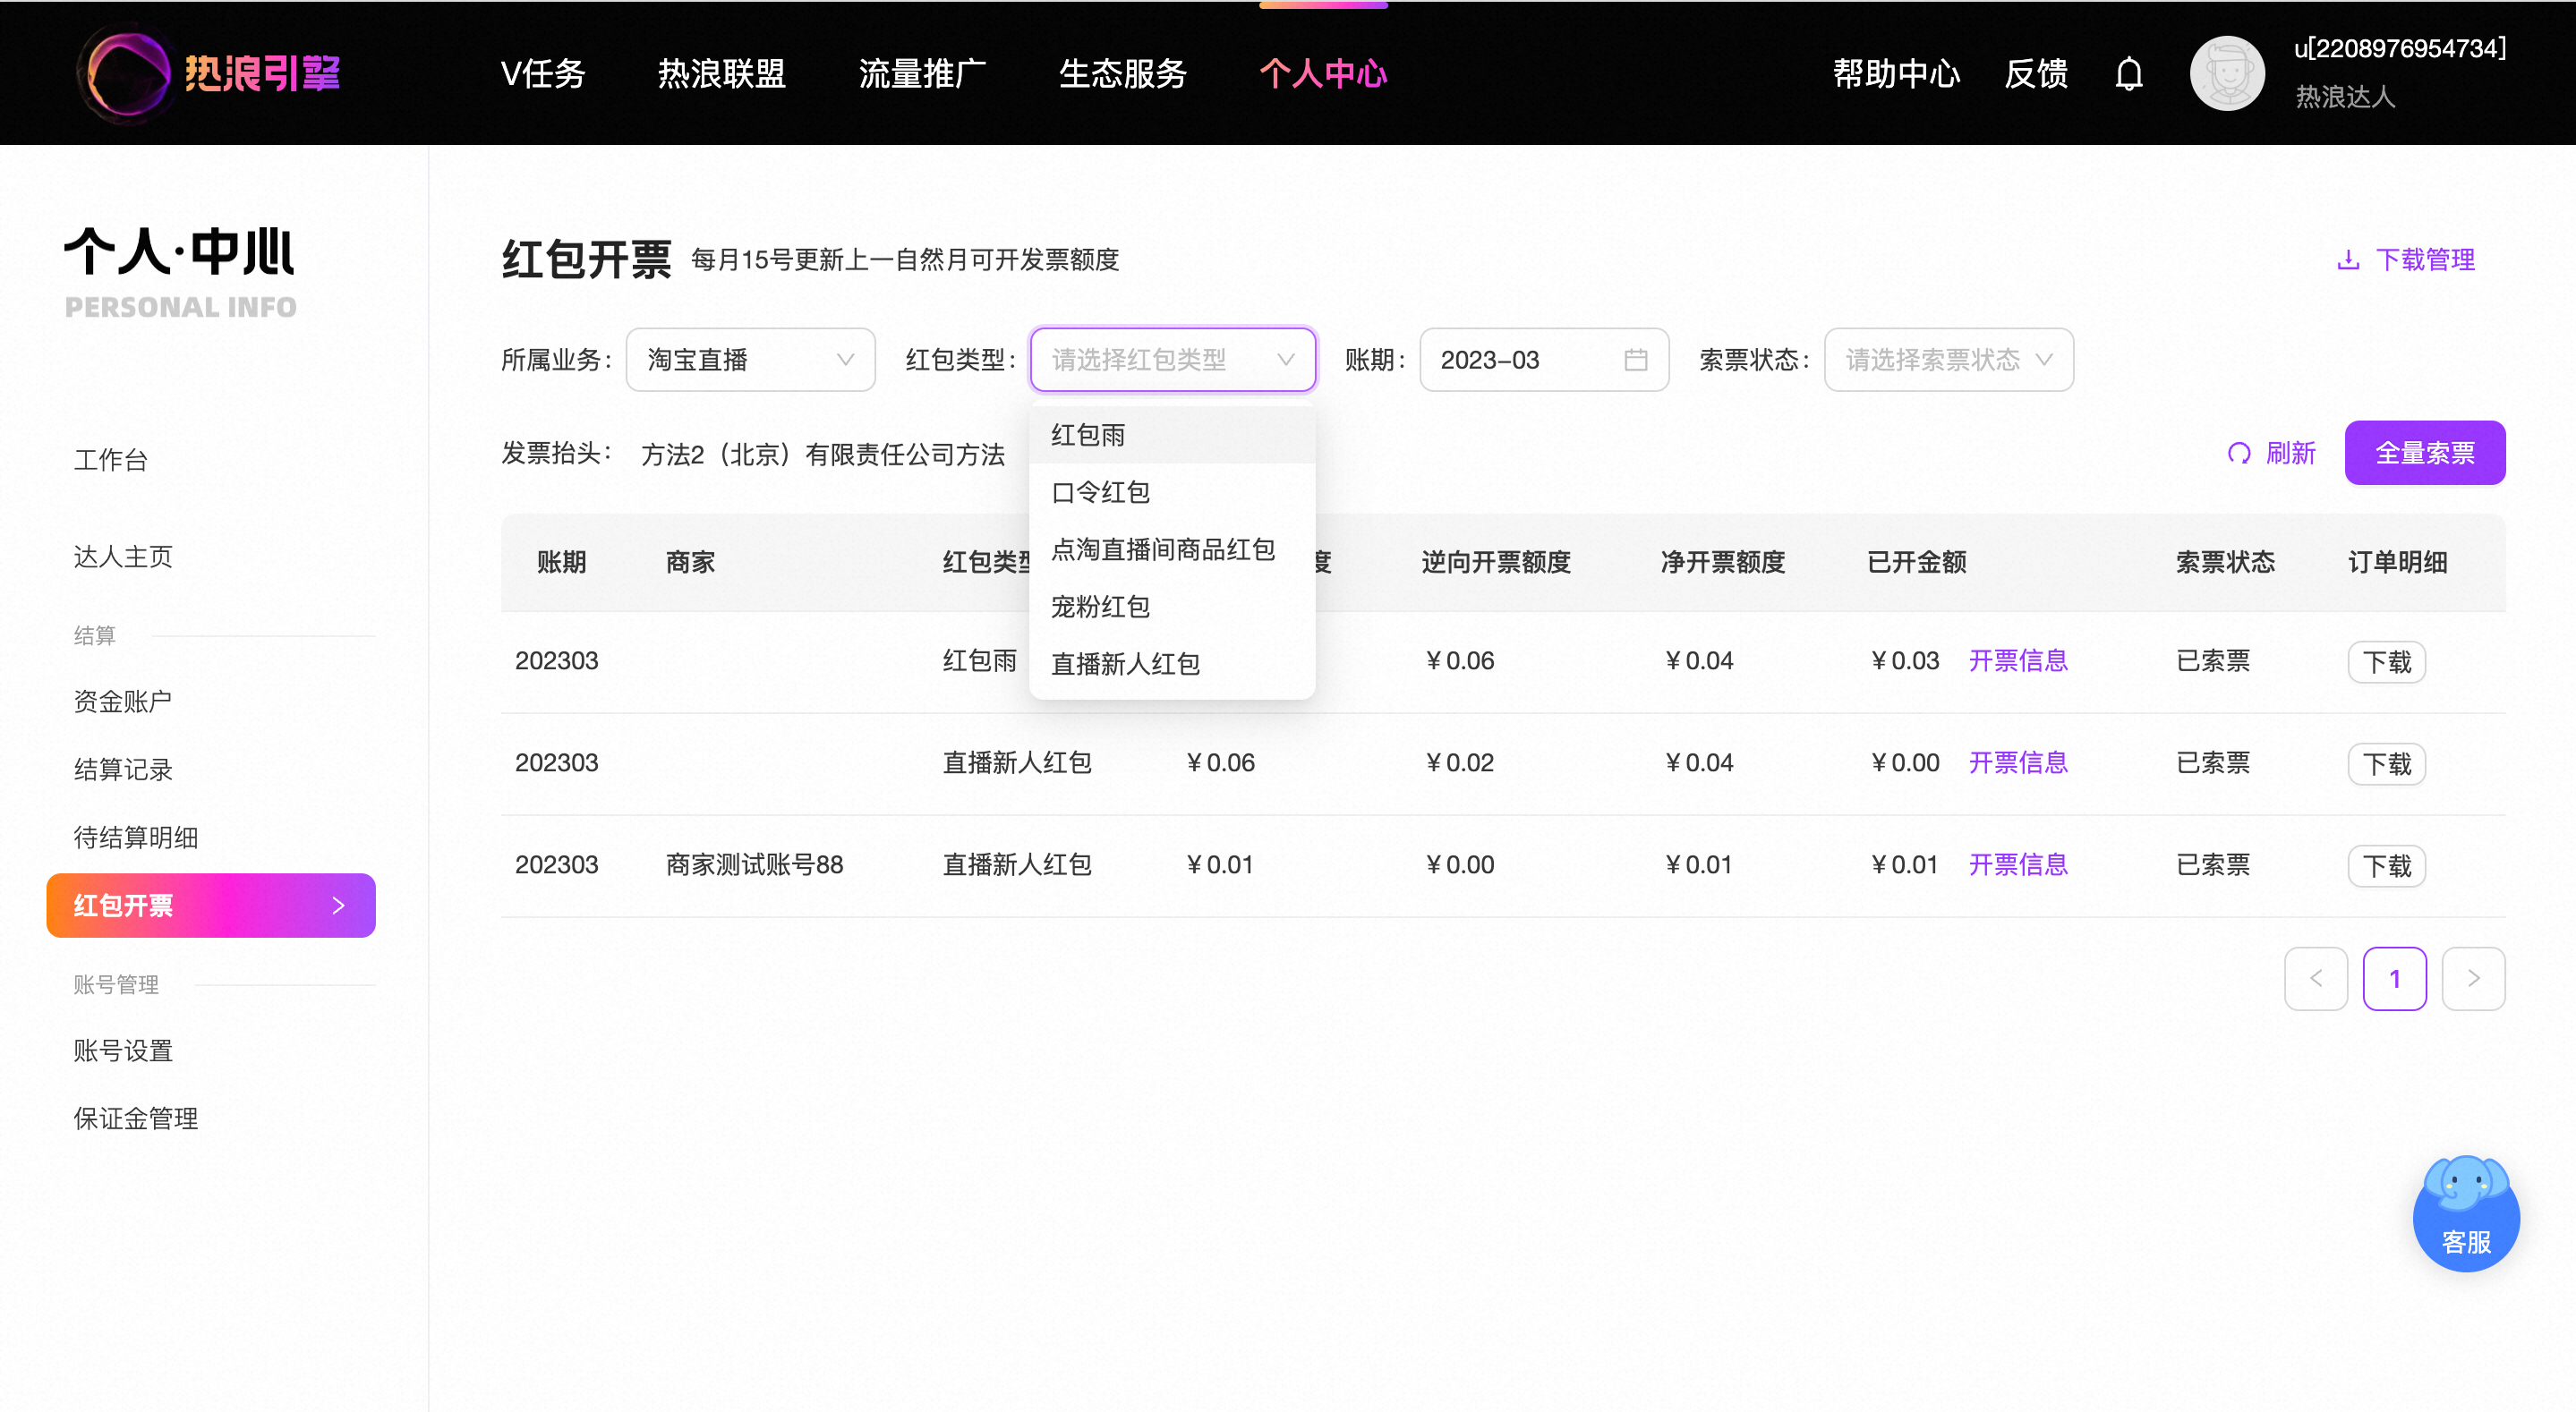Expand the 所属业务 淘宝直播 dropdown

tap(750, 360)
